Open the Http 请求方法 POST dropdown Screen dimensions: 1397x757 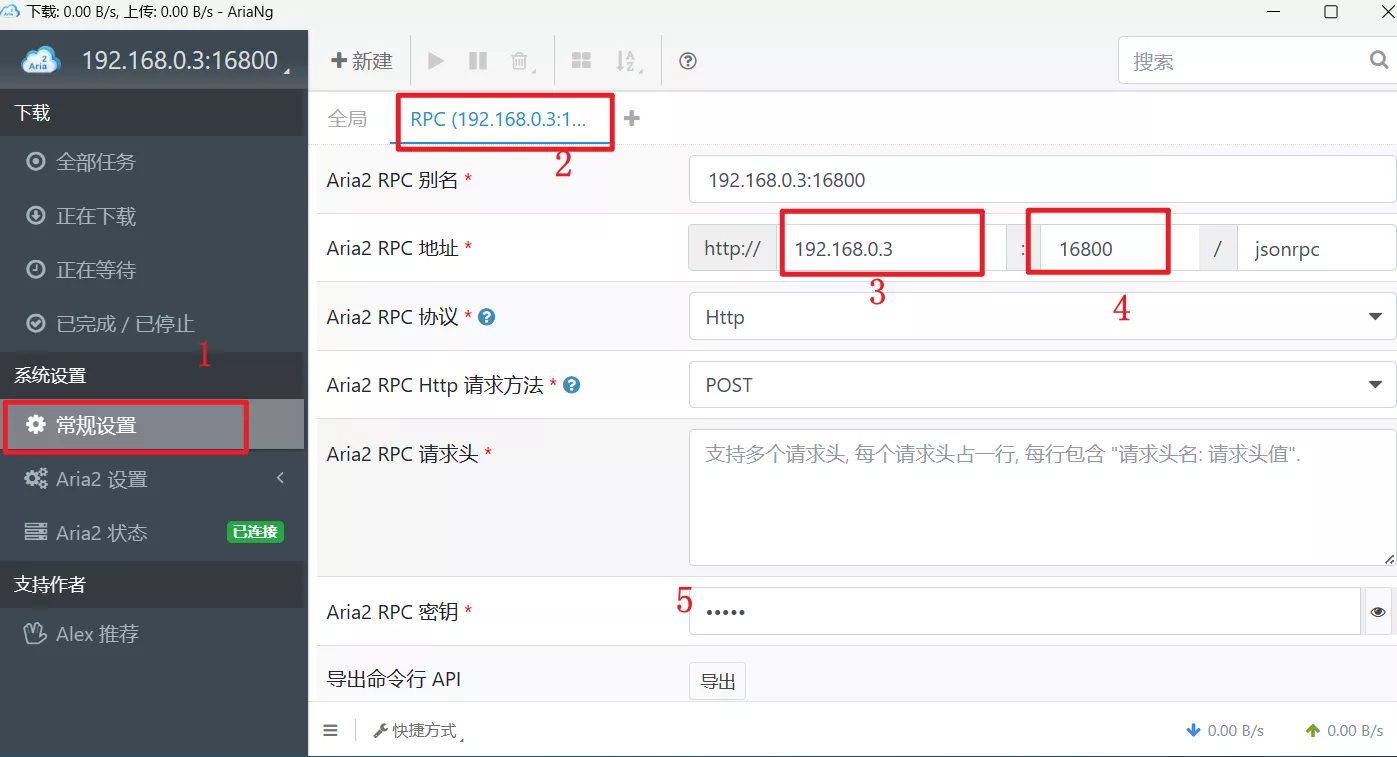coord(1042,385)
